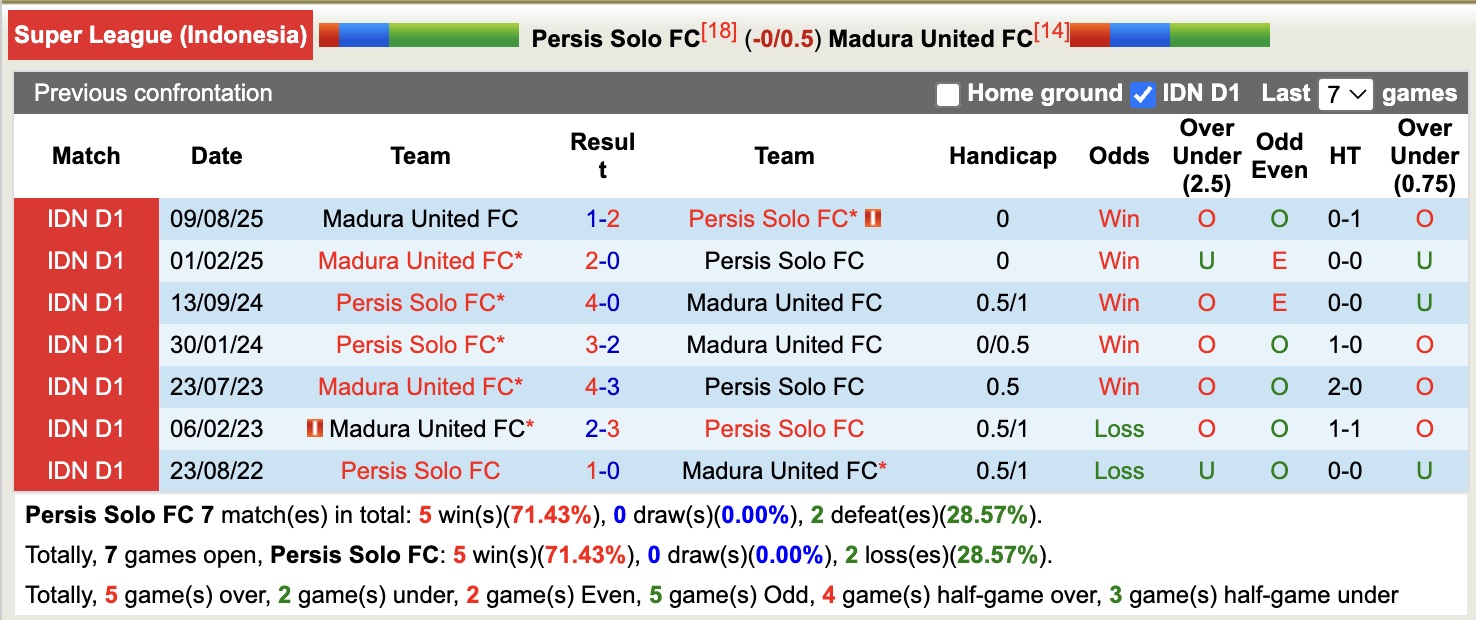Open the Last games count dropdown
Viewport: 1476px width, 620px height.
(x=1346, y=93)
